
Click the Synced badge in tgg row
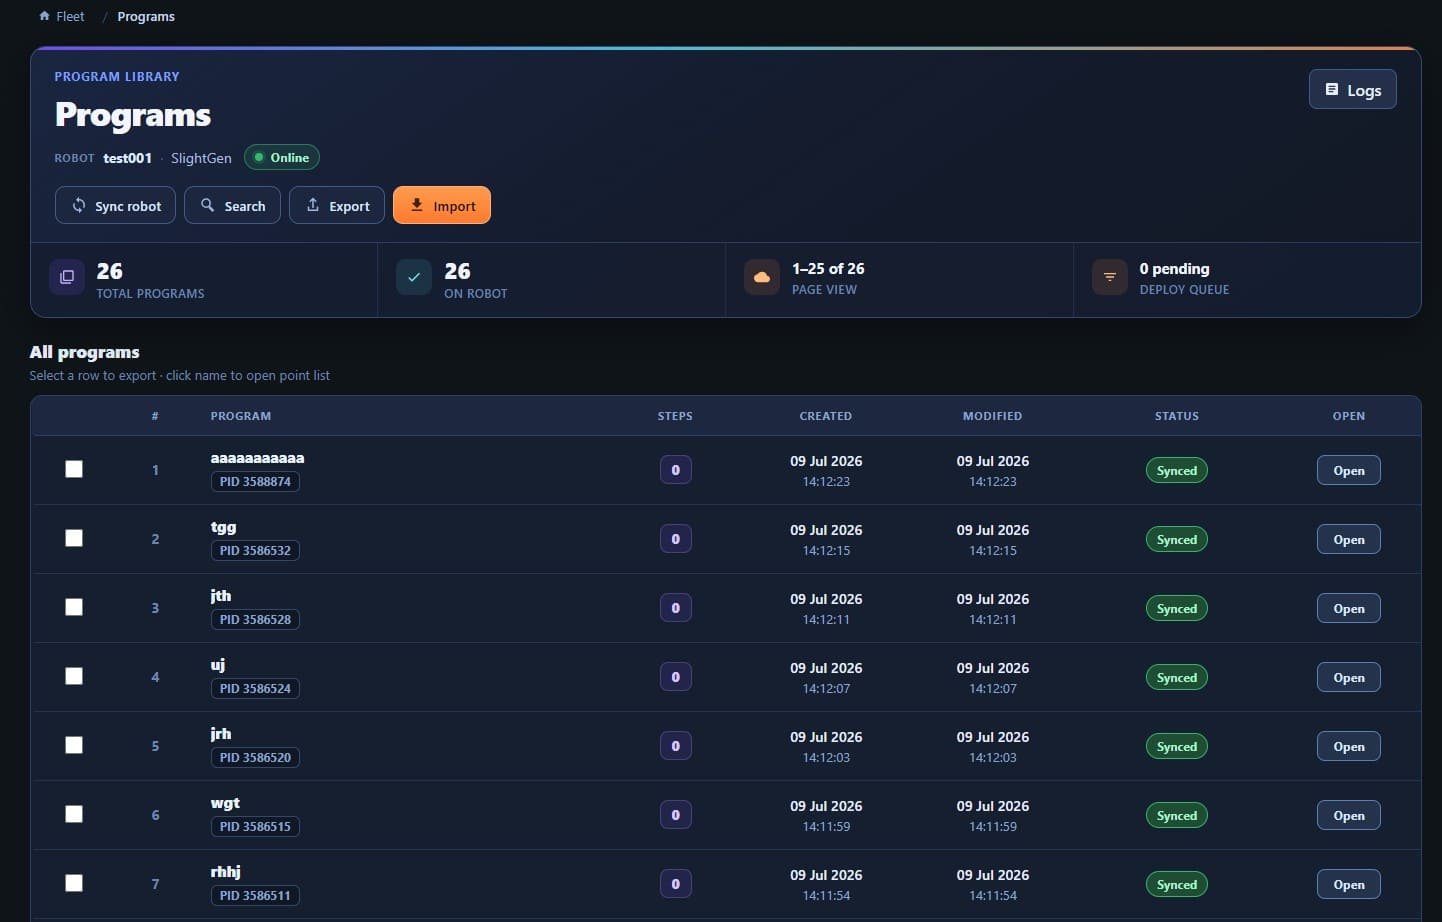point(1176,539)
